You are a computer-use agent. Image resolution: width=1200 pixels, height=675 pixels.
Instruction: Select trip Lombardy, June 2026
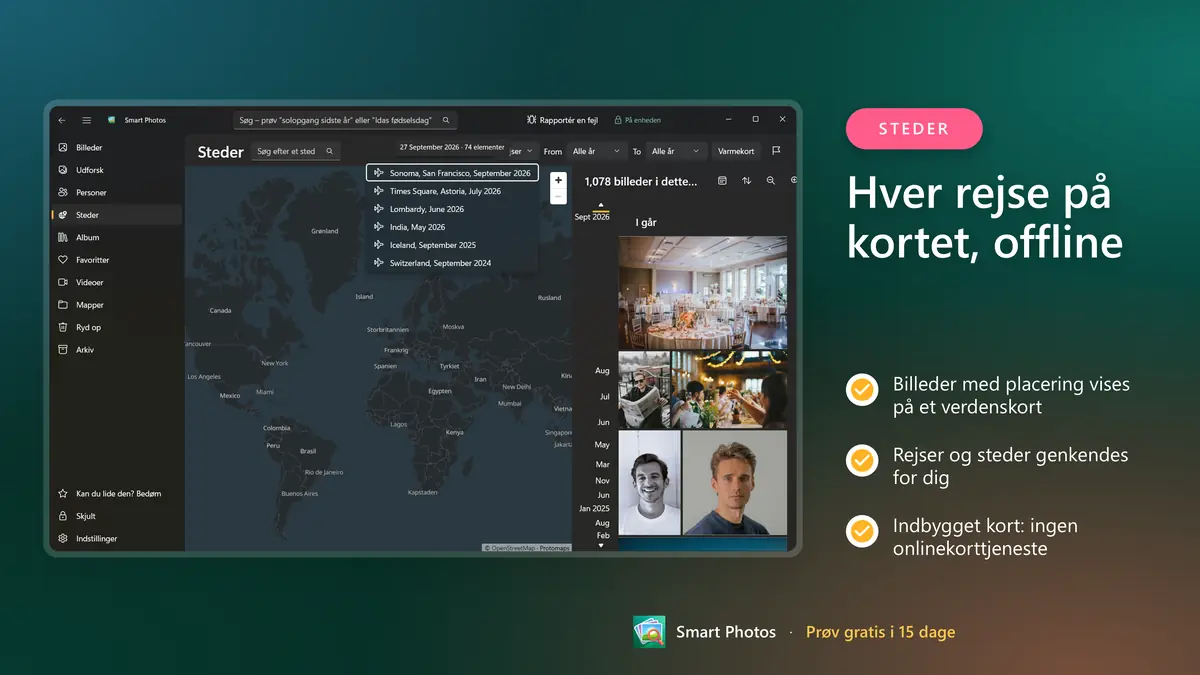pyautogui.click(x=453, y=209)
